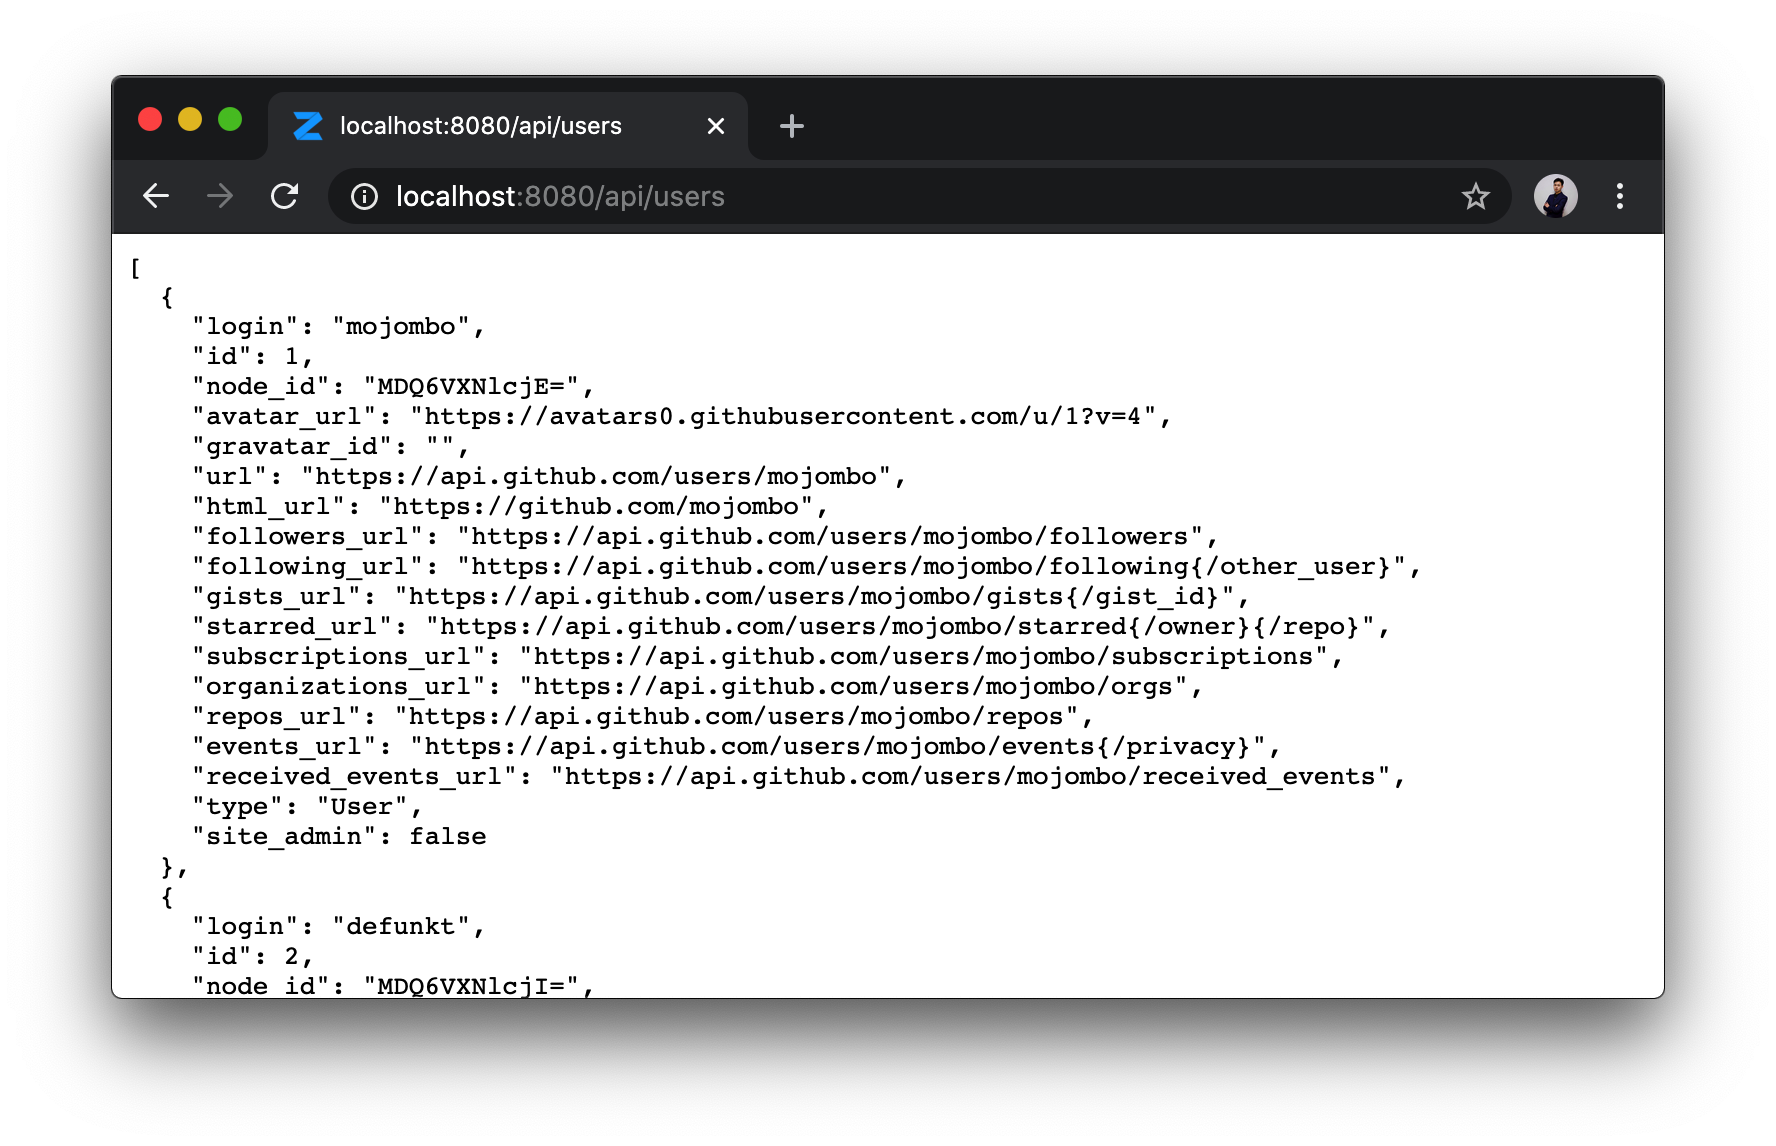Click the "starred_url" line
This screenshot has width=1776, height=1146.
[x=791, y=627]
